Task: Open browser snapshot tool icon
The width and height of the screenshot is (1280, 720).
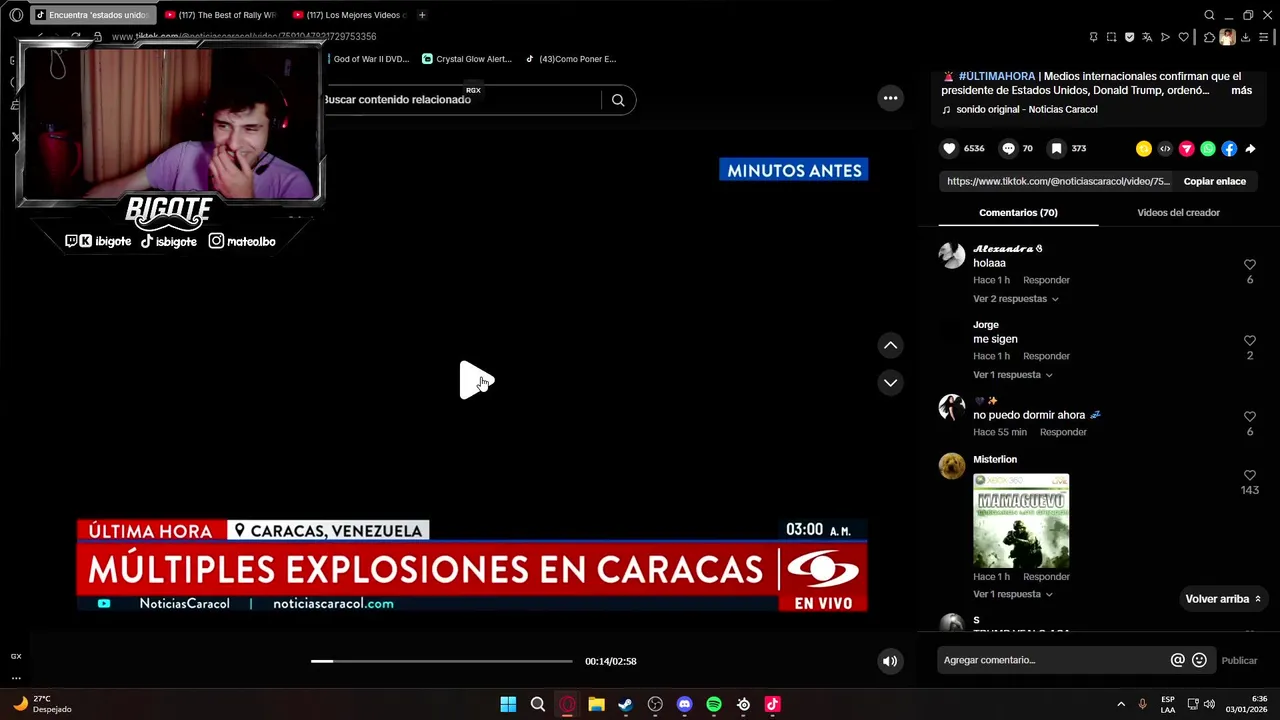Action: tap(1111, 37)
